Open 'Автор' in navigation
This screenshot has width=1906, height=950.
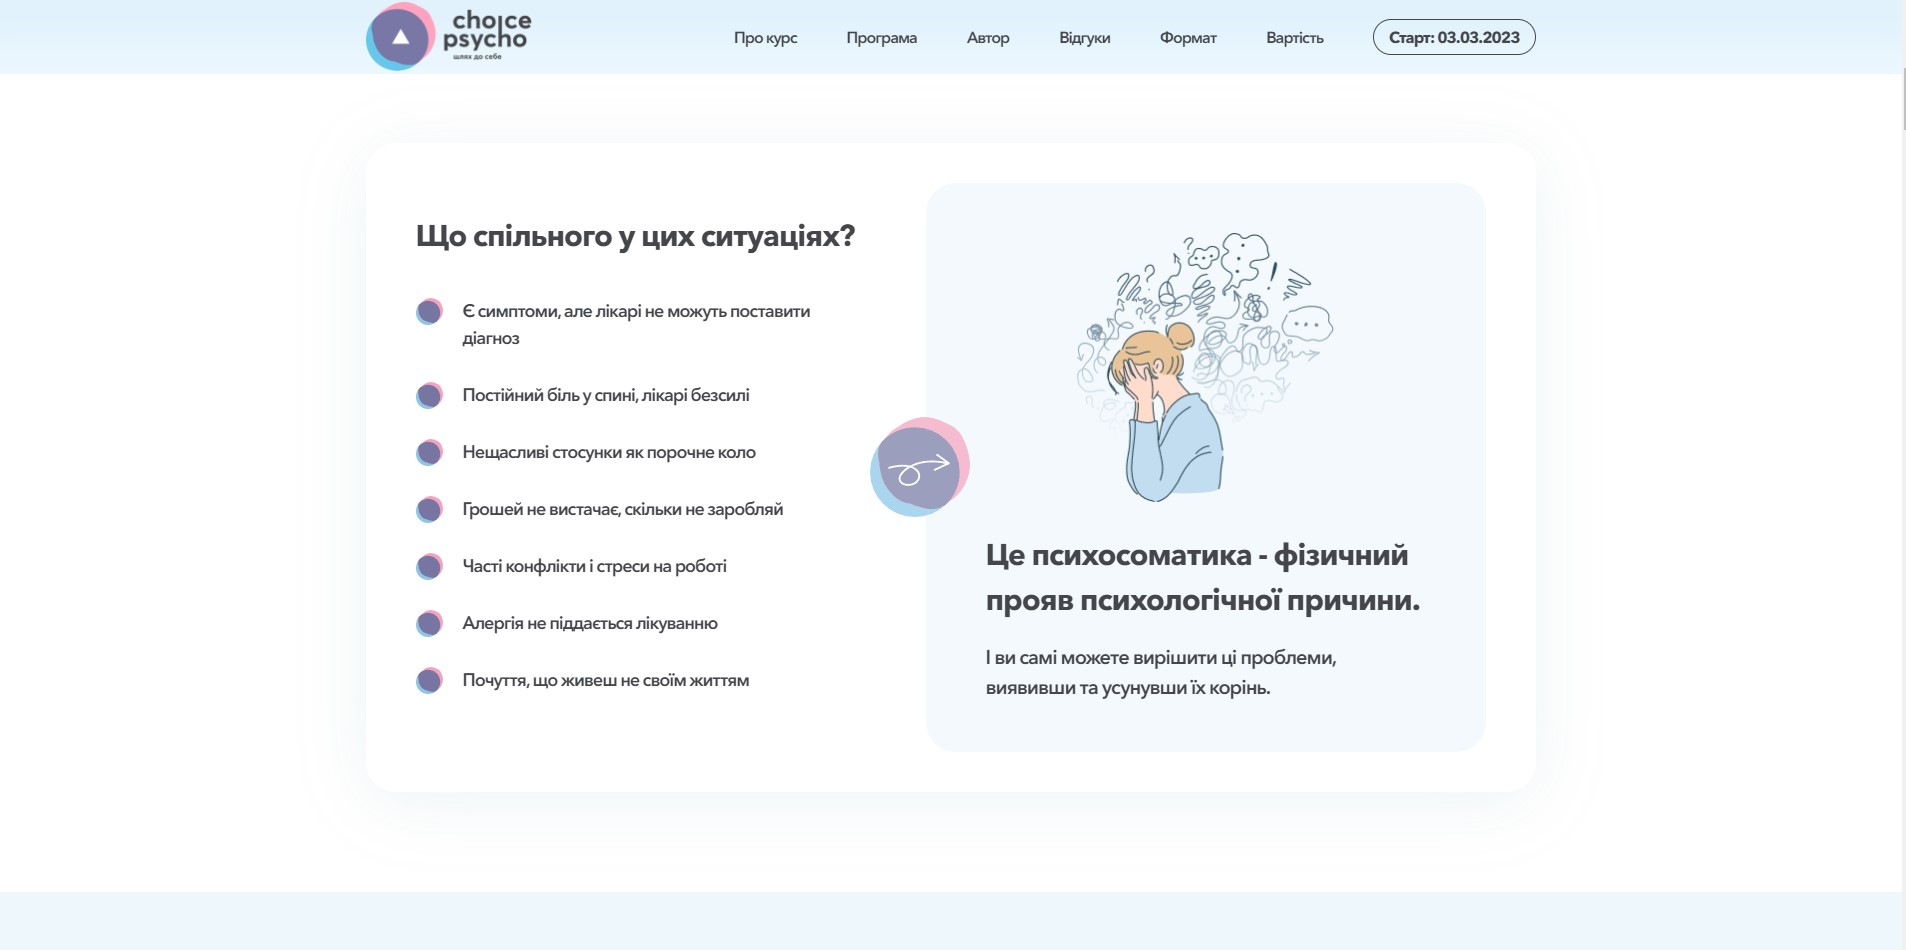click(x=988, y=38)
